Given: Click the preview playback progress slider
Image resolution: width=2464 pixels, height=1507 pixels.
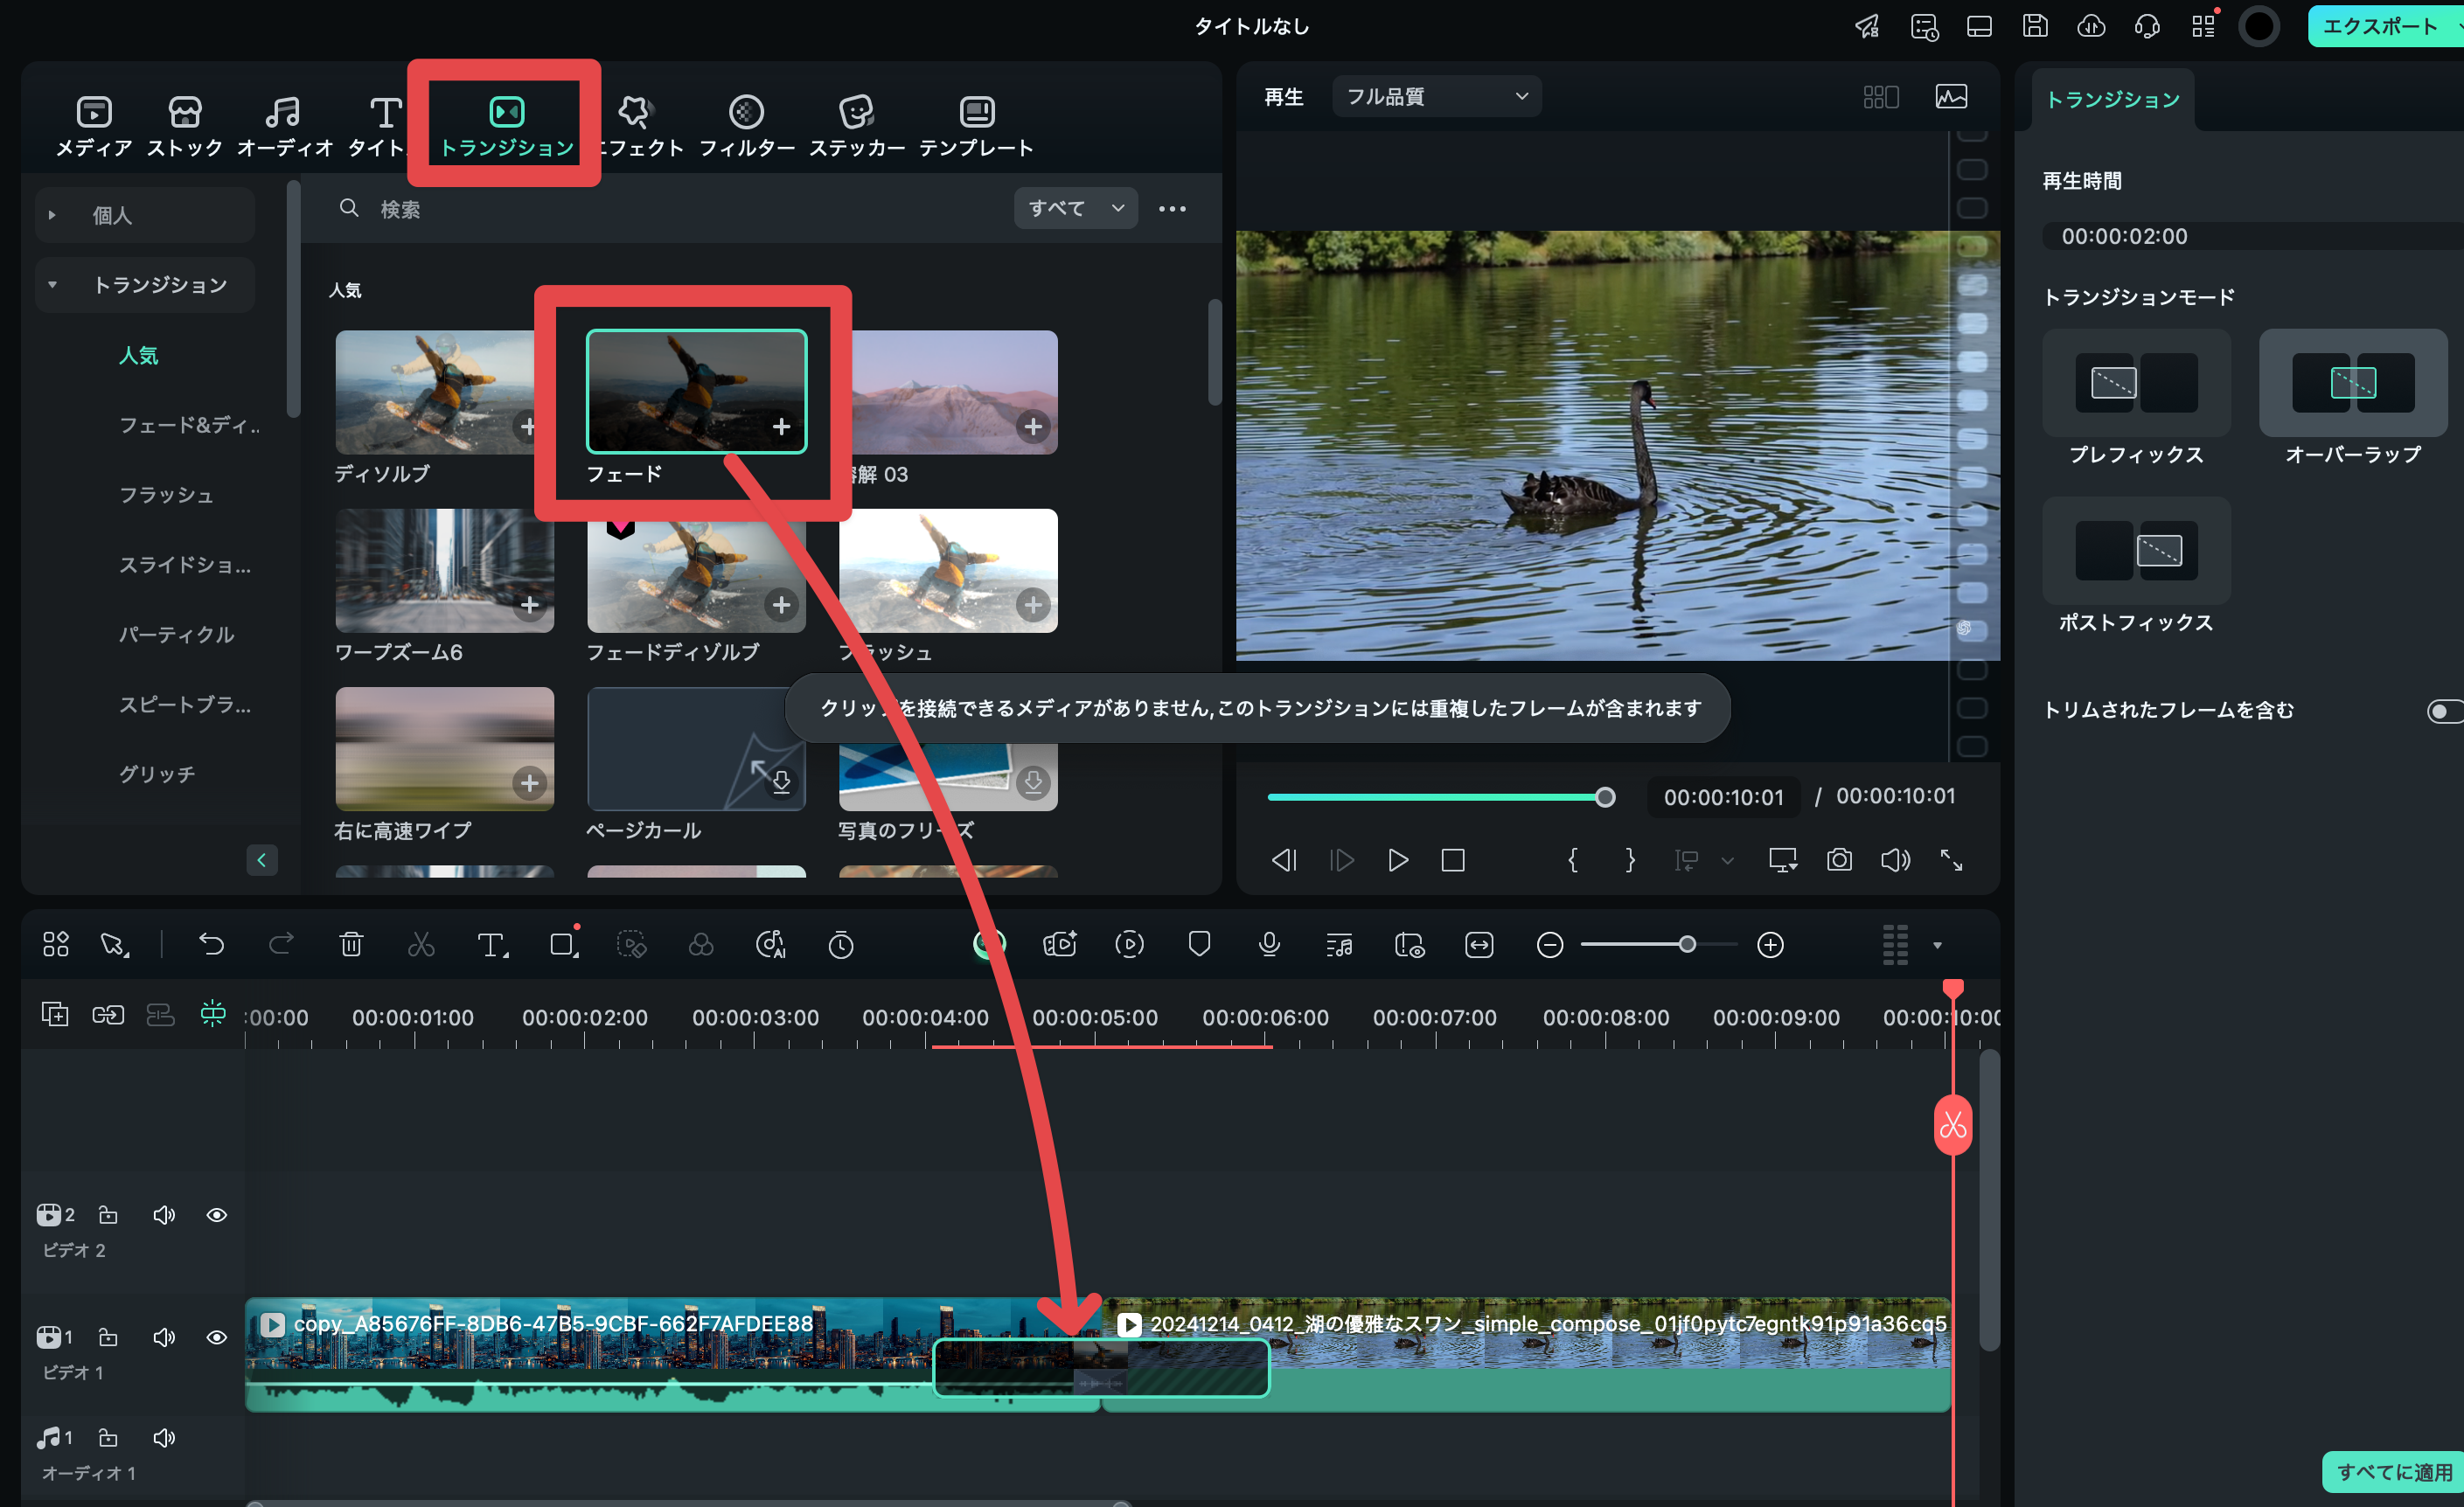Looking at the screenshot, I should pyautogui.click(x=1440, y=797).
